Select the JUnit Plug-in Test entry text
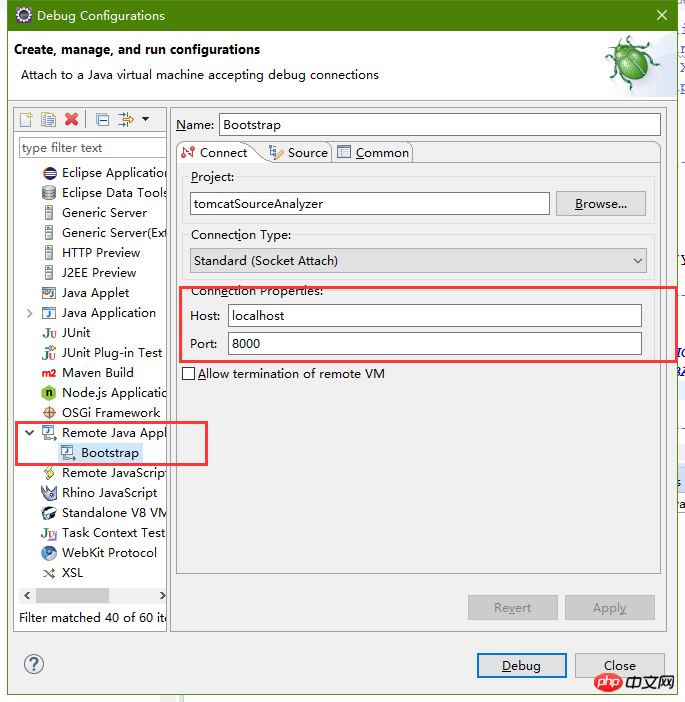The width and height of the screenshot is (685, 702). click(112, 353)
